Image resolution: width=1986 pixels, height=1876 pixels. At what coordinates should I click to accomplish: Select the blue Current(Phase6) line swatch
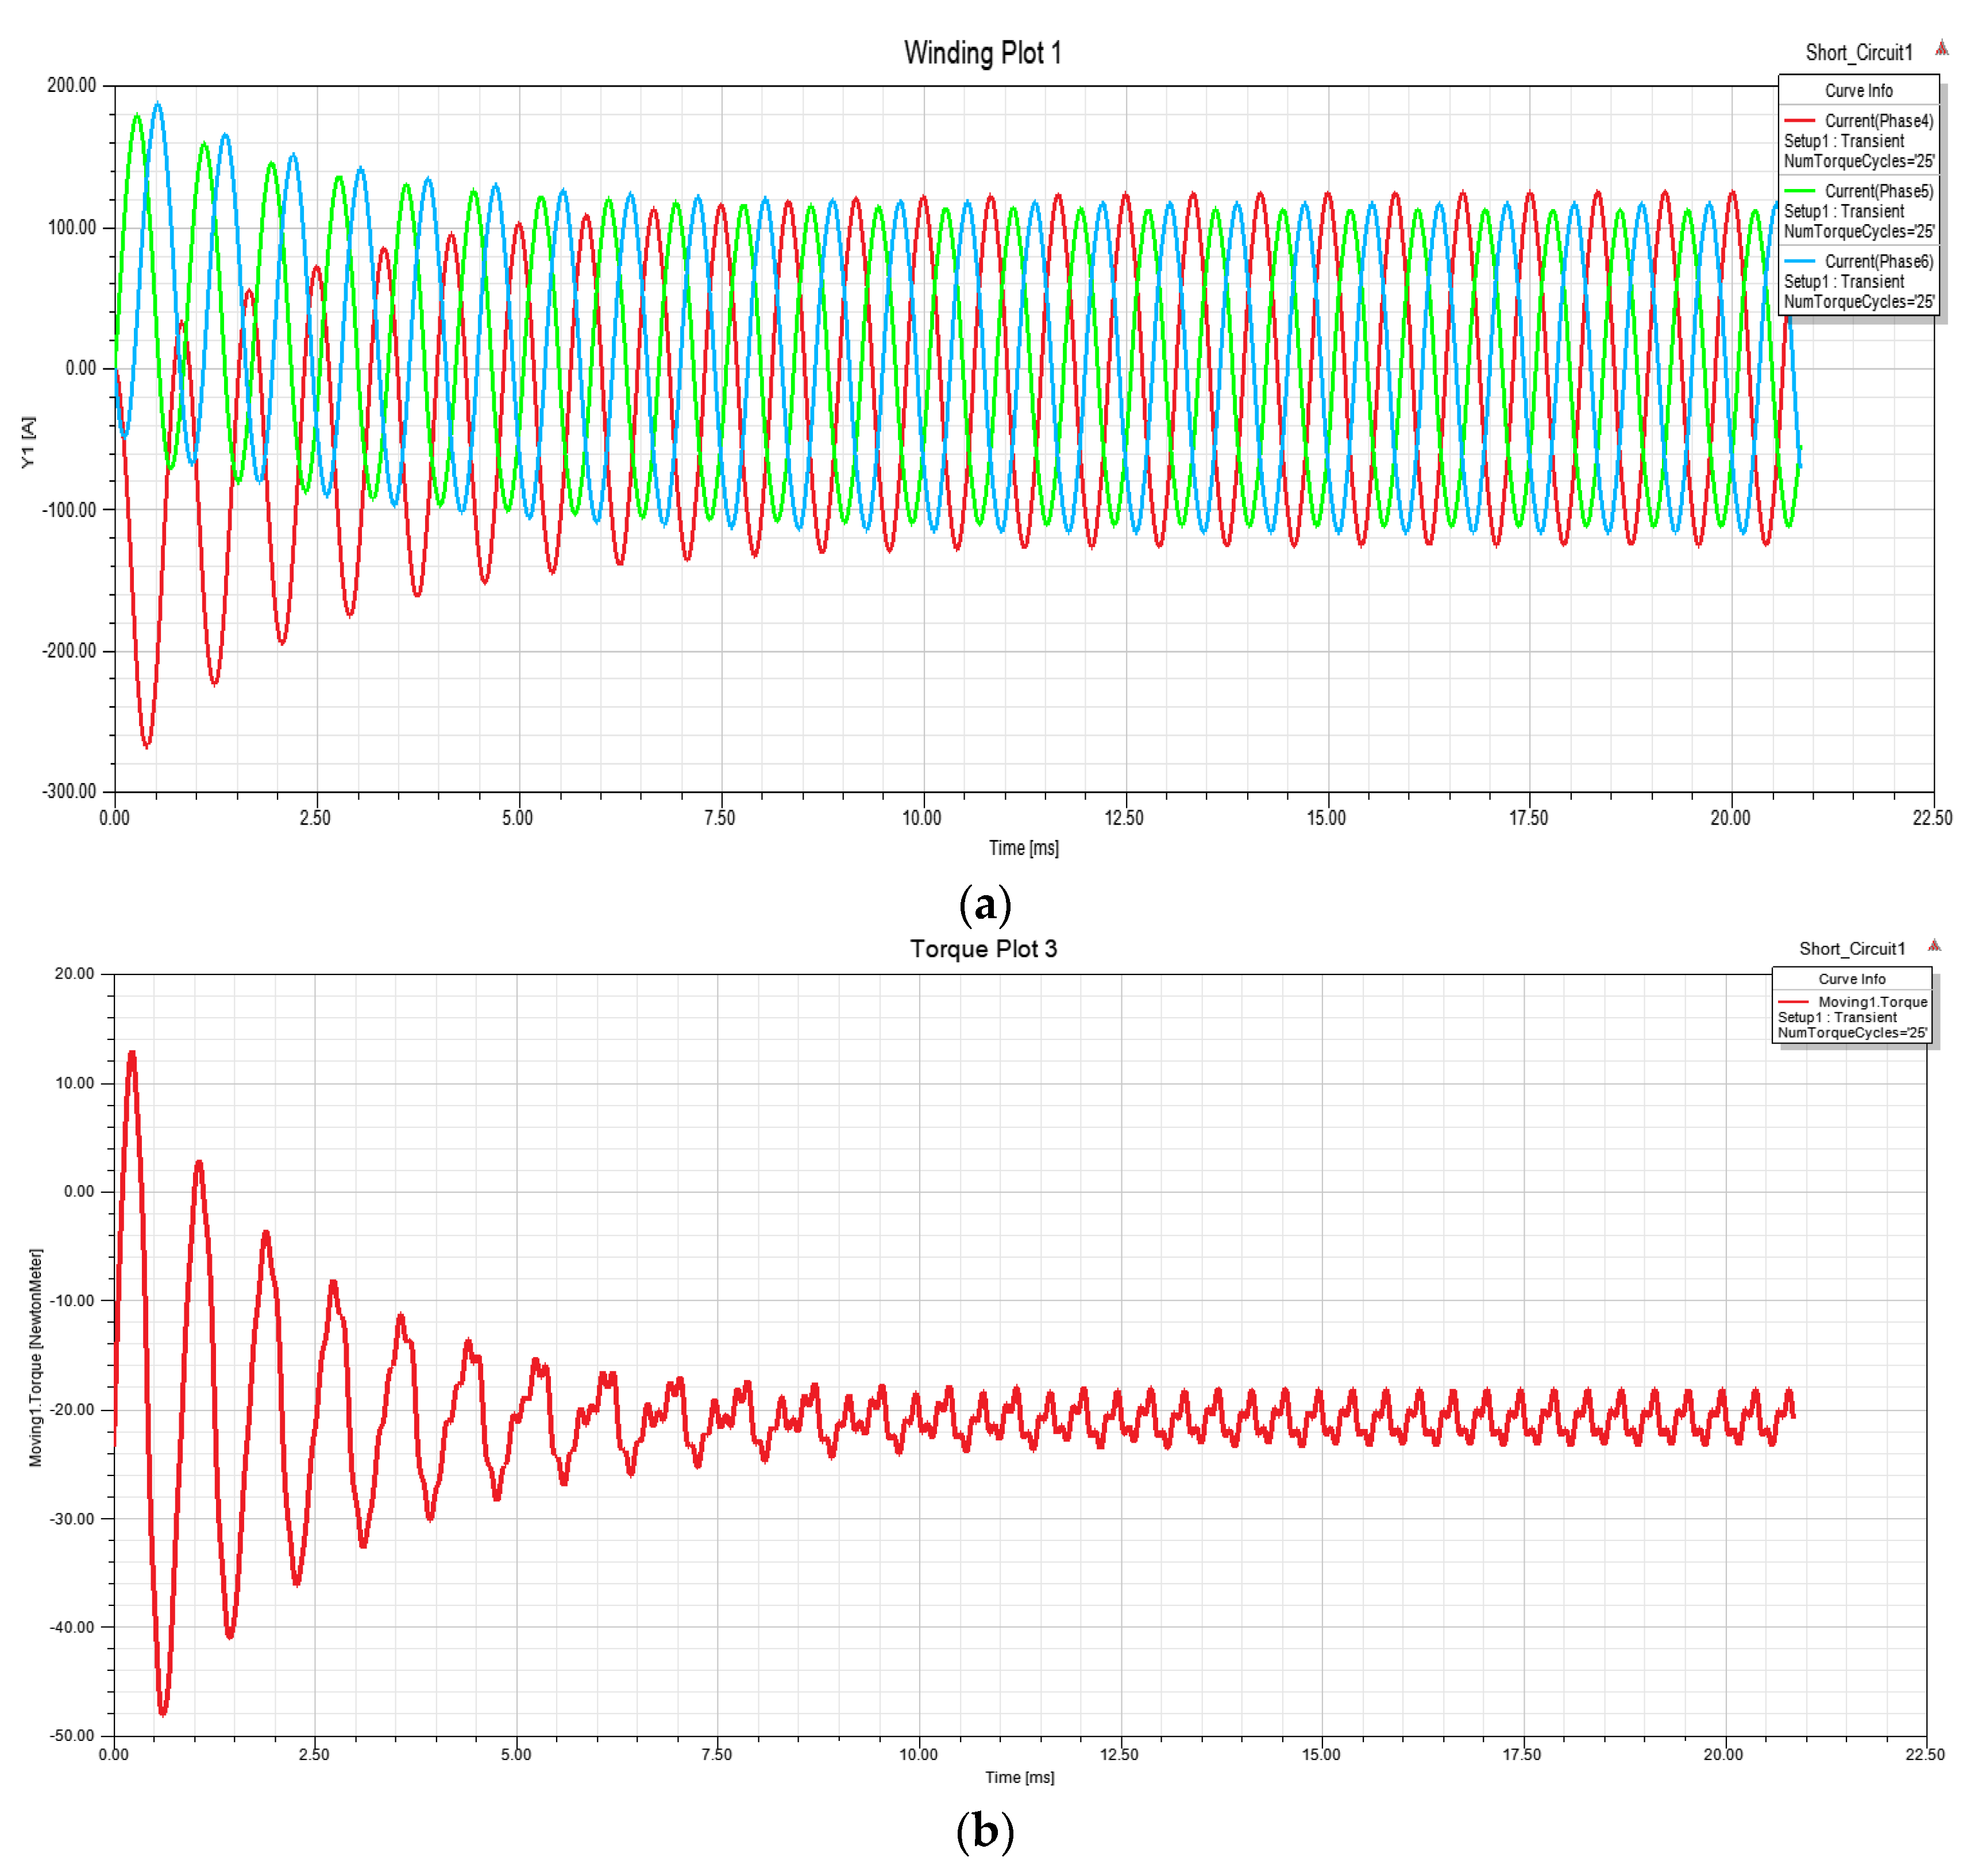(1799, 261)
